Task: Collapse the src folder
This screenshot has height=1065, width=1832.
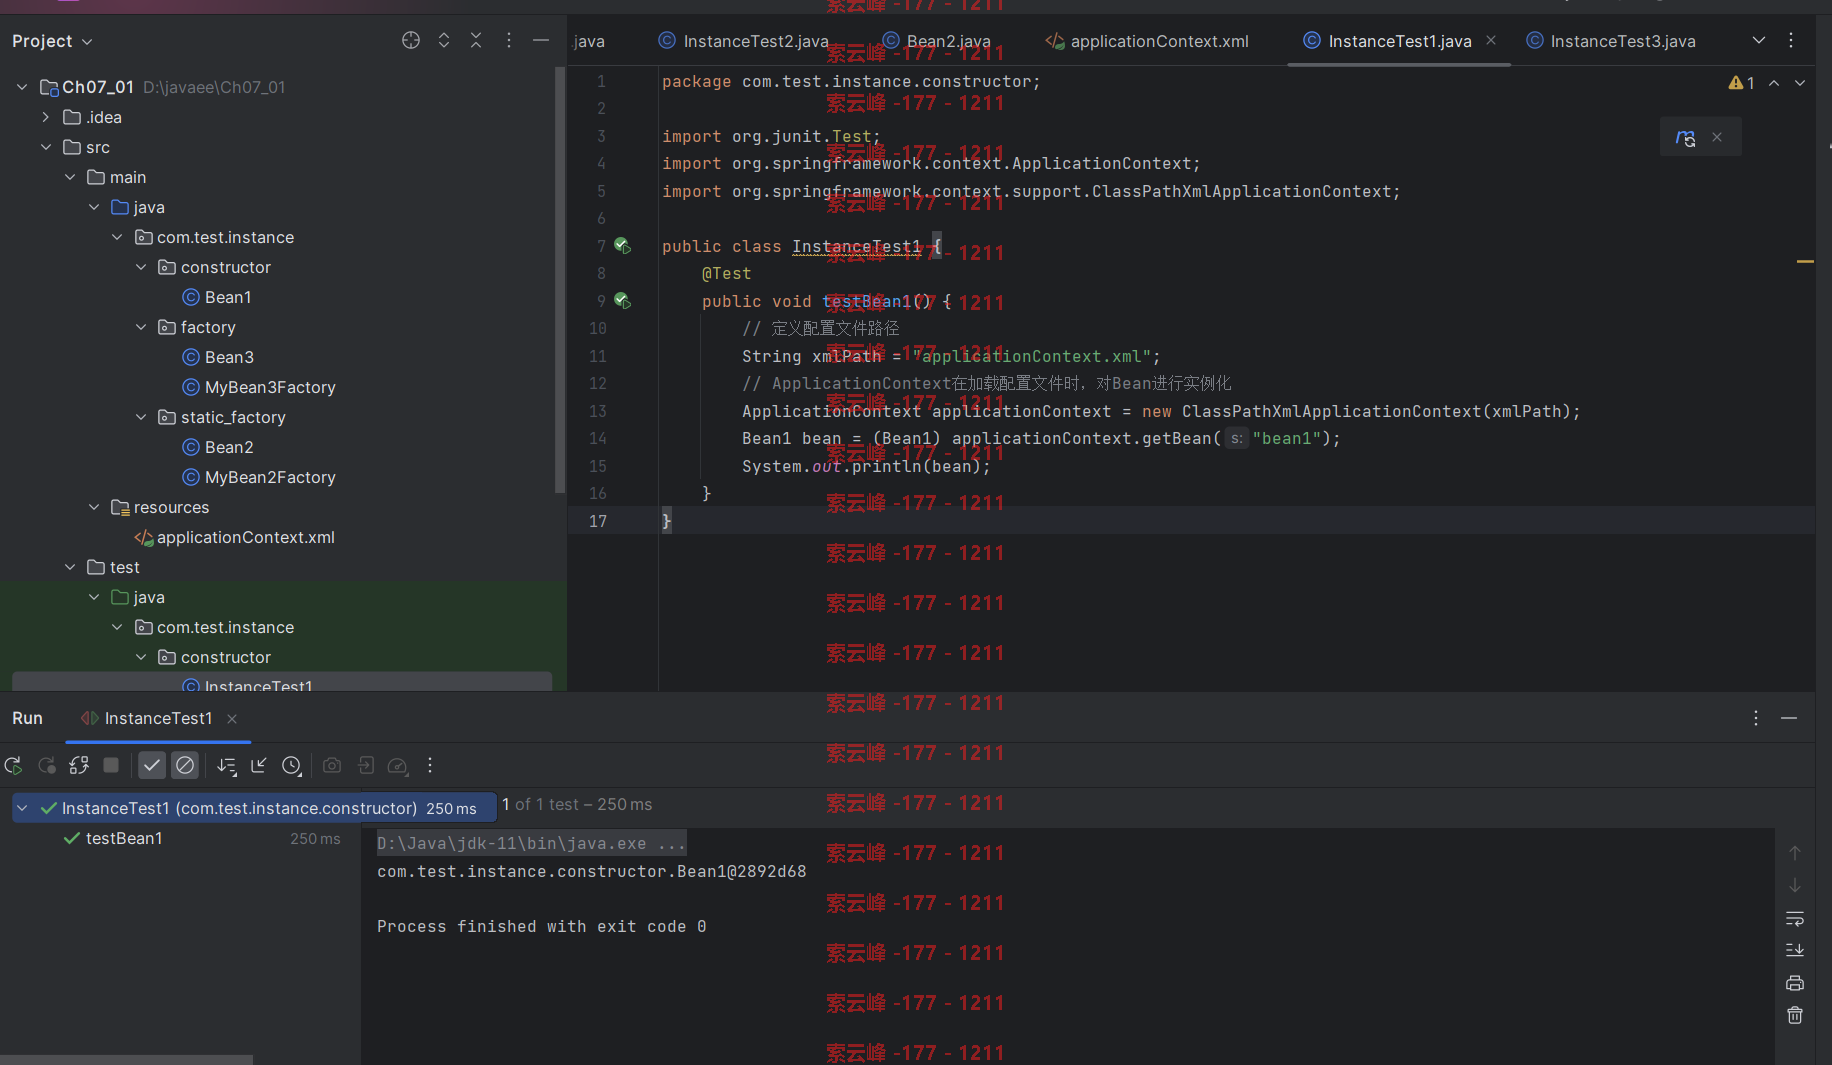Action: (46, 147)
